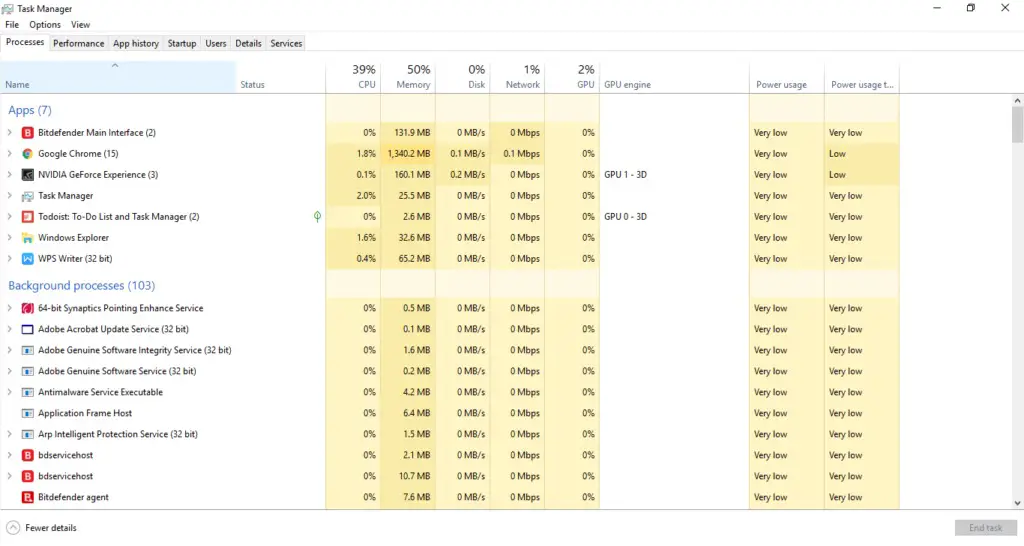Click the green leaf status icon for Todoist
The width and height of the screenshot is (1024, 546).
pos(317,216)
